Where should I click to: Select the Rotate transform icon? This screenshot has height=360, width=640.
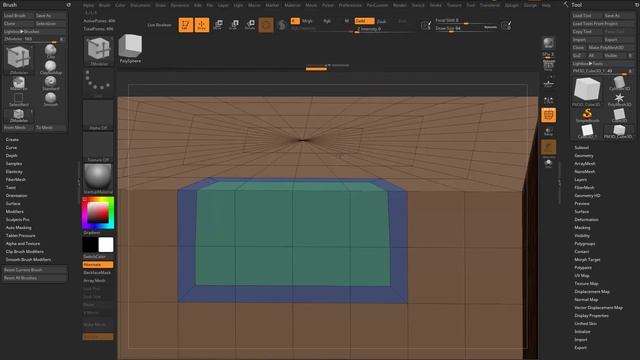tap(250, 24)
